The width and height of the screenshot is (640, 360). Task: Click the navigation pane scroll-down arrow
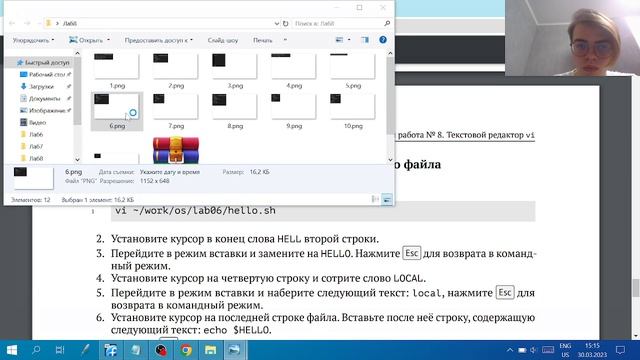pos(77,160)
